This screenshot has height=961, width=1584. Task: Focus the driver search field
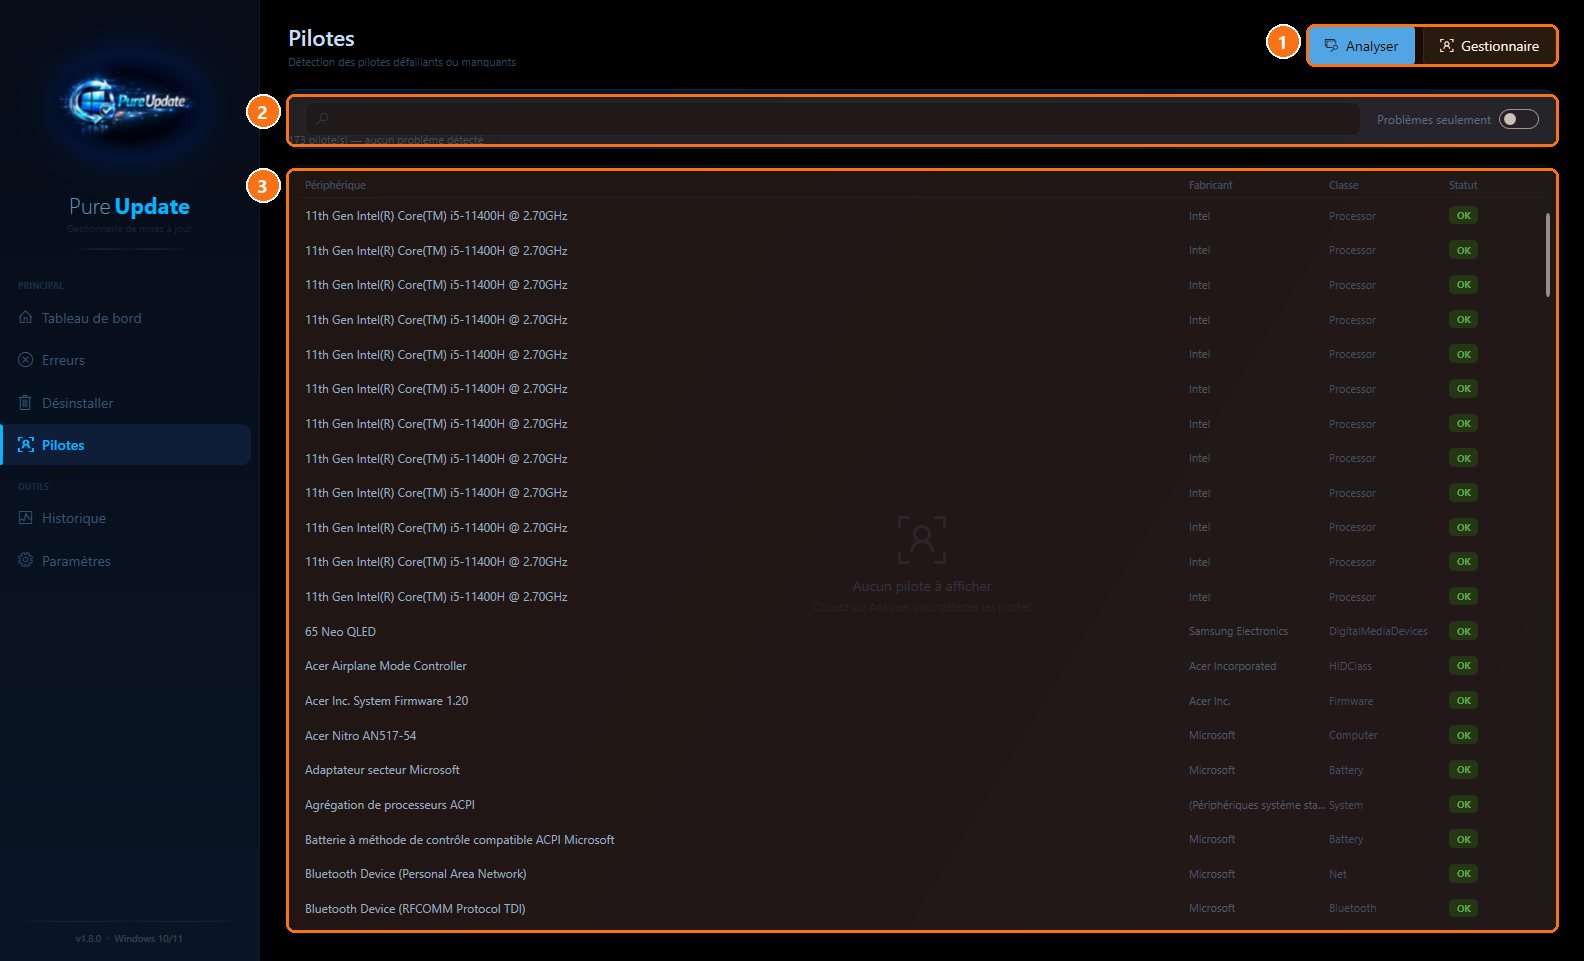(x=832, y=119)
